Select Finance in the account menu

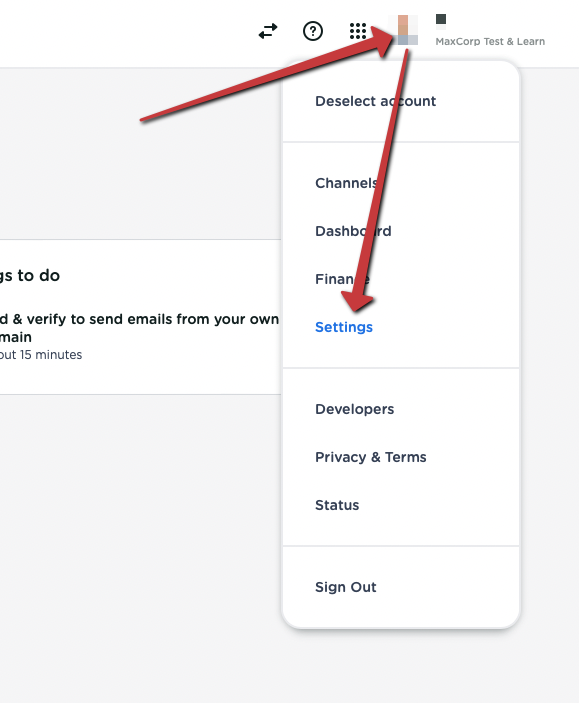pos(342,279)
